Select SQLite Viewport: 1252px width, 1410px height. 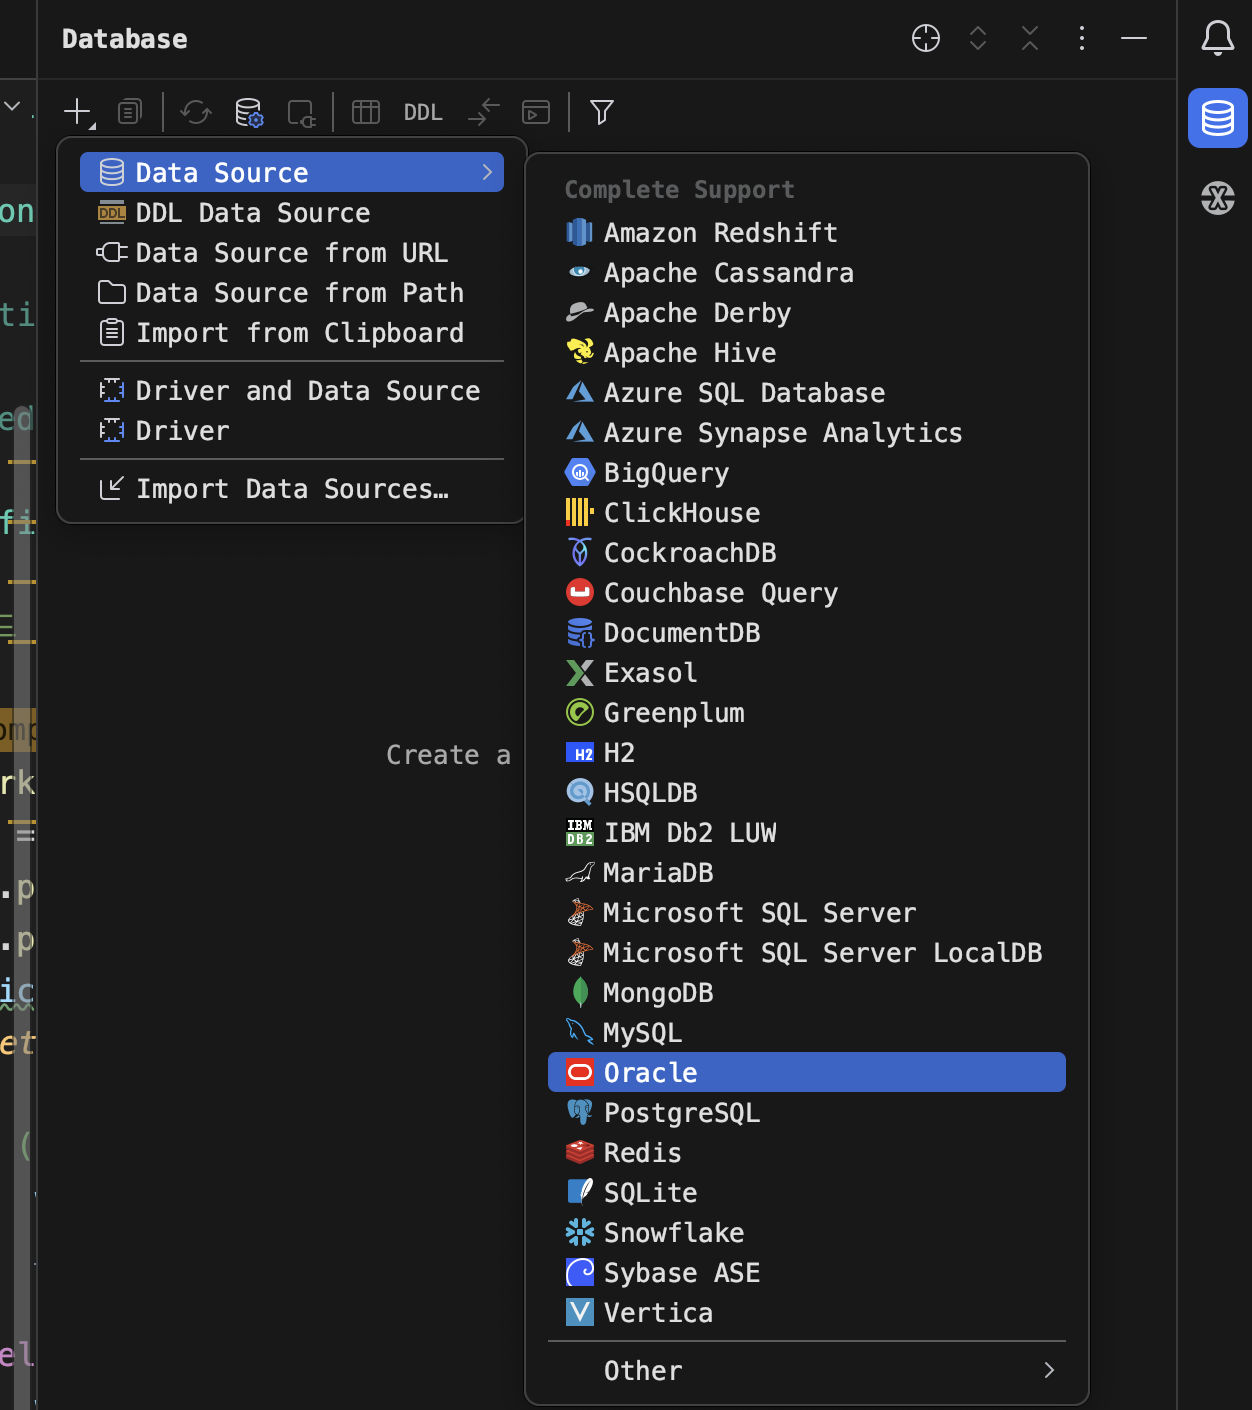pyautogui.click(x=807, y=1192)
